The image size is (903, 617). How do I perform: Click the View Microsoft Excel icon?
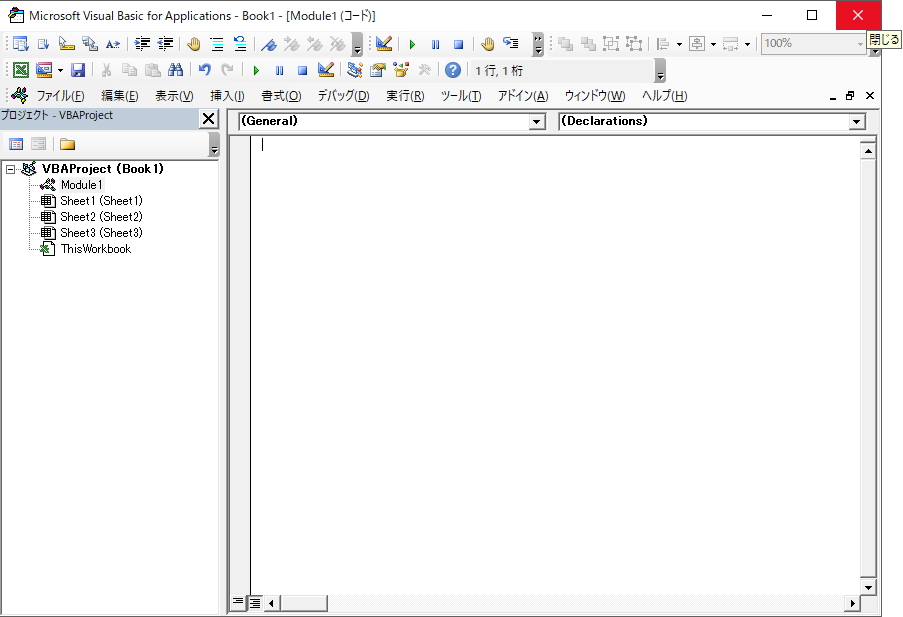pos(21,70)
